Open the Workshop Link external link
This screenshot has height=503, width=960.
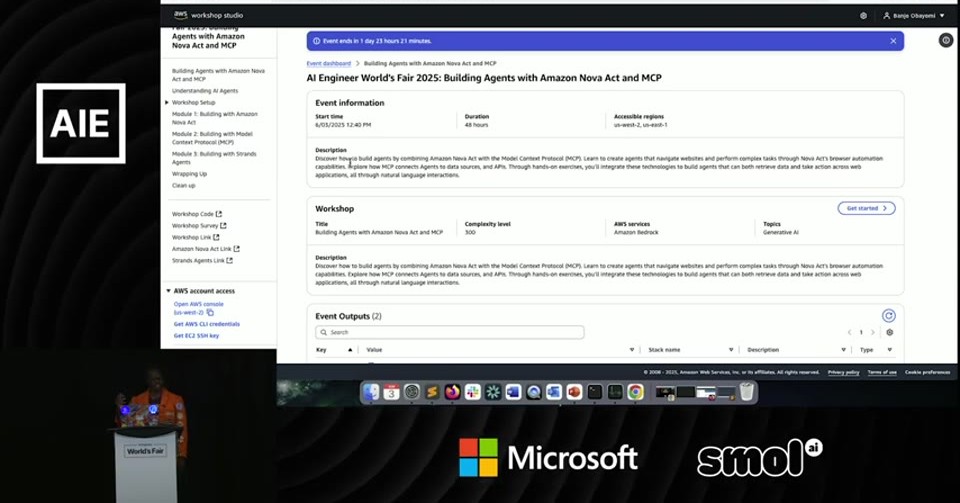(195, 237)
